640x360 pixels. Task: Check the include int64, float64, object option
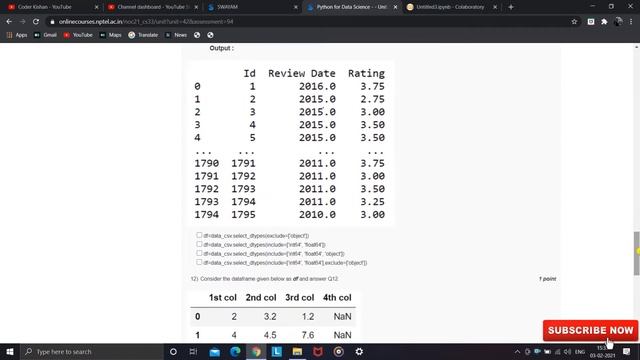point(199,253)
